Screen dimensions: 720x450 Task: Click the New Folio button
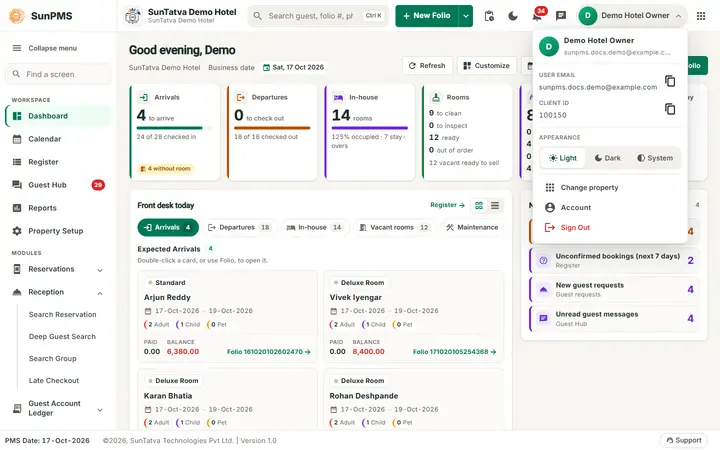[x=427, y=16]
